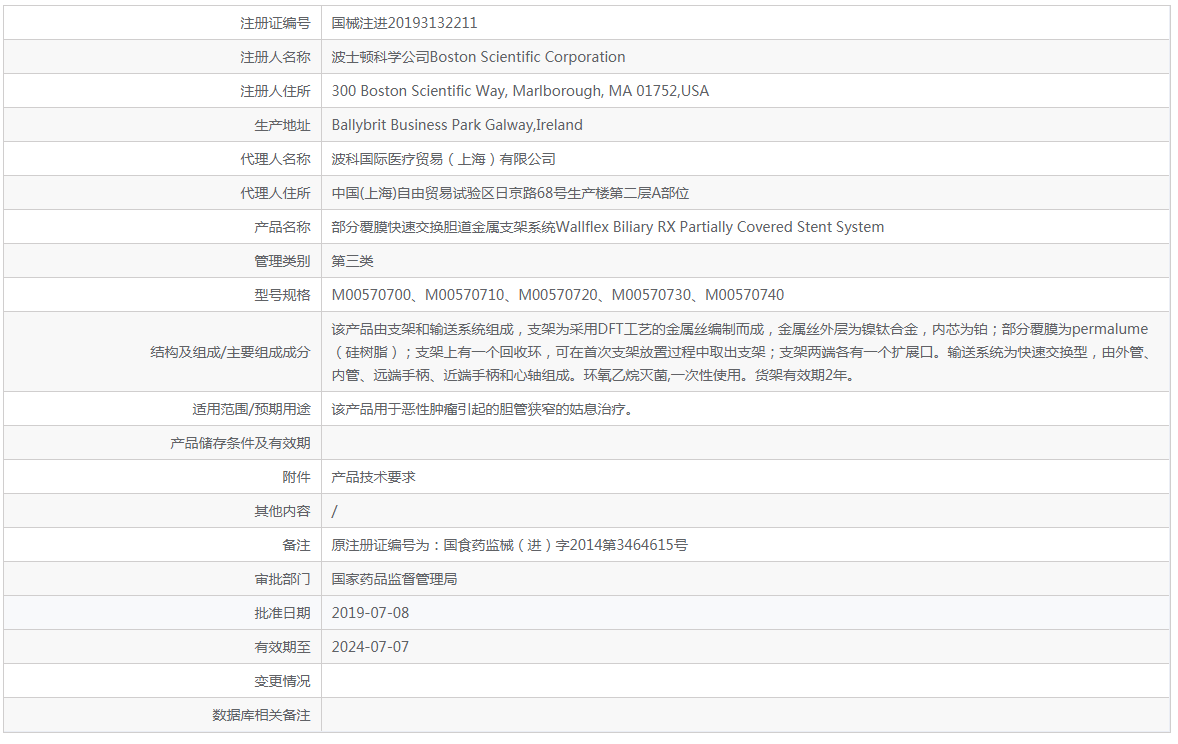Select the 注册人住所 label
The height and width of the screenshot is (744, 1178).
275,91
